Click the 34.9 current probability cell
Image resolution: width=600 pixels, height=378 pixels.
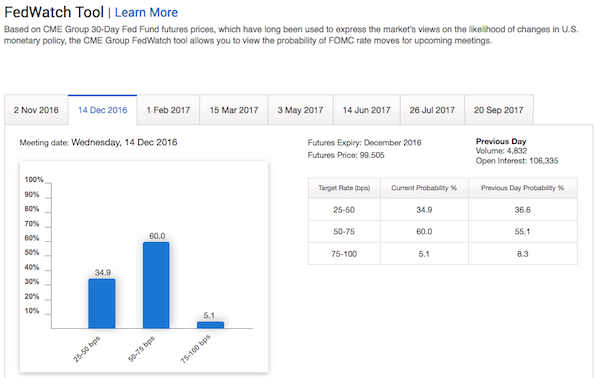424,210
